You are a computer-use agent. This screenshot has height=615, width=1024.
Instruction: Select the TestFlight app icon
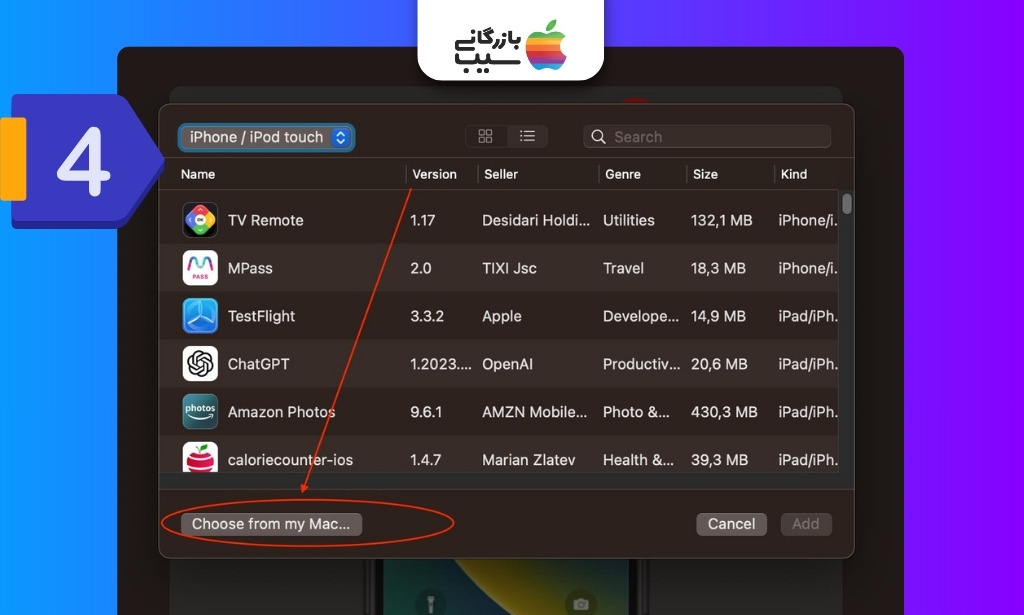(200, 316)
